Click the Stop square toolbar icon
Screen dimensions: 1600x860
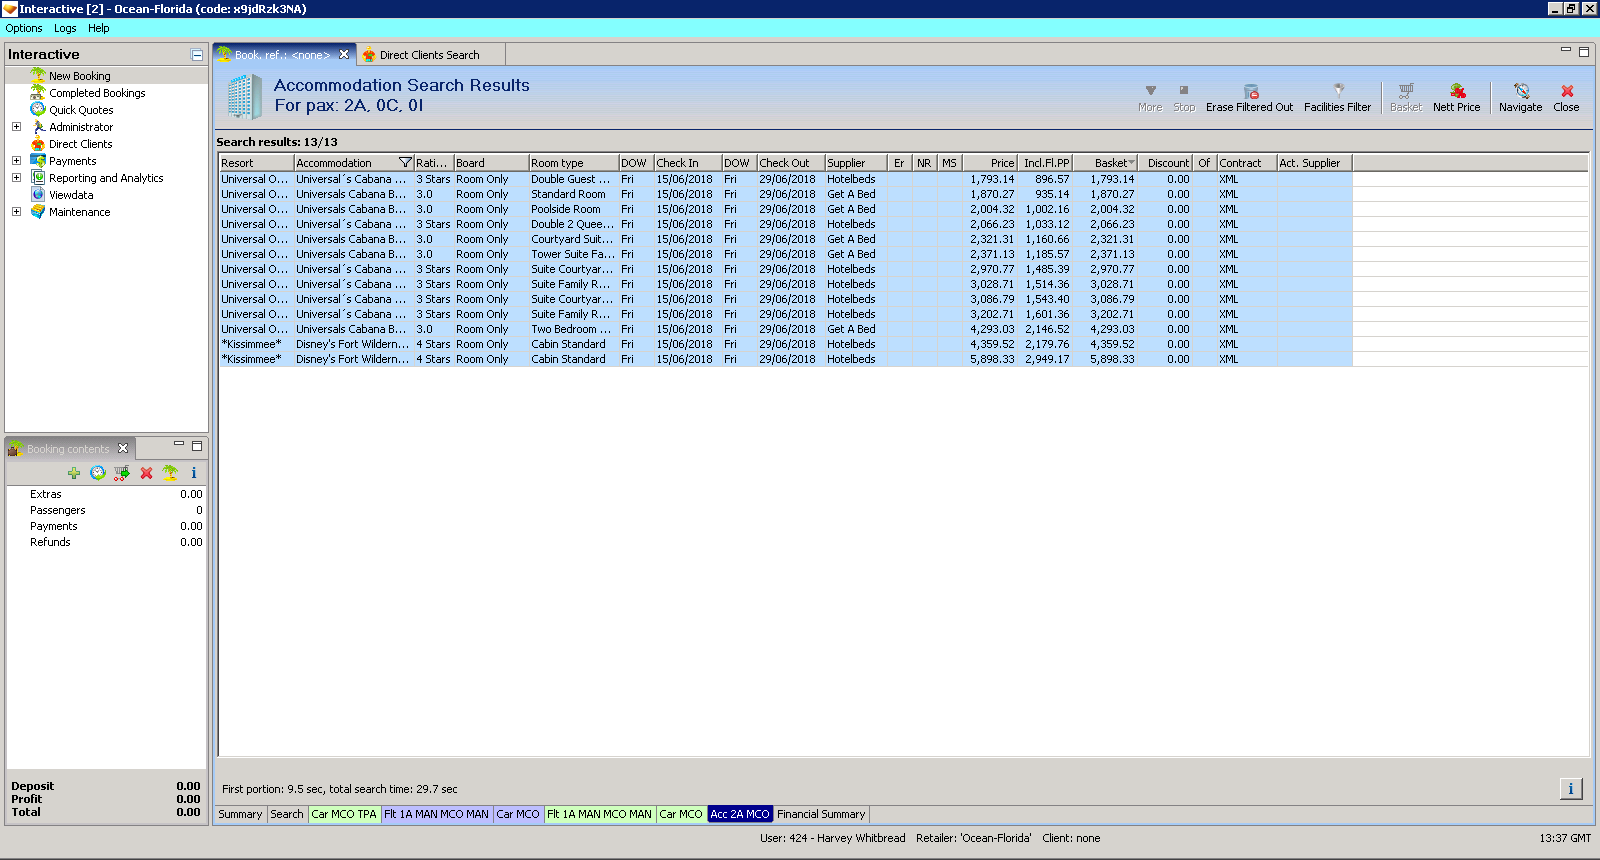pos(1184,90)
